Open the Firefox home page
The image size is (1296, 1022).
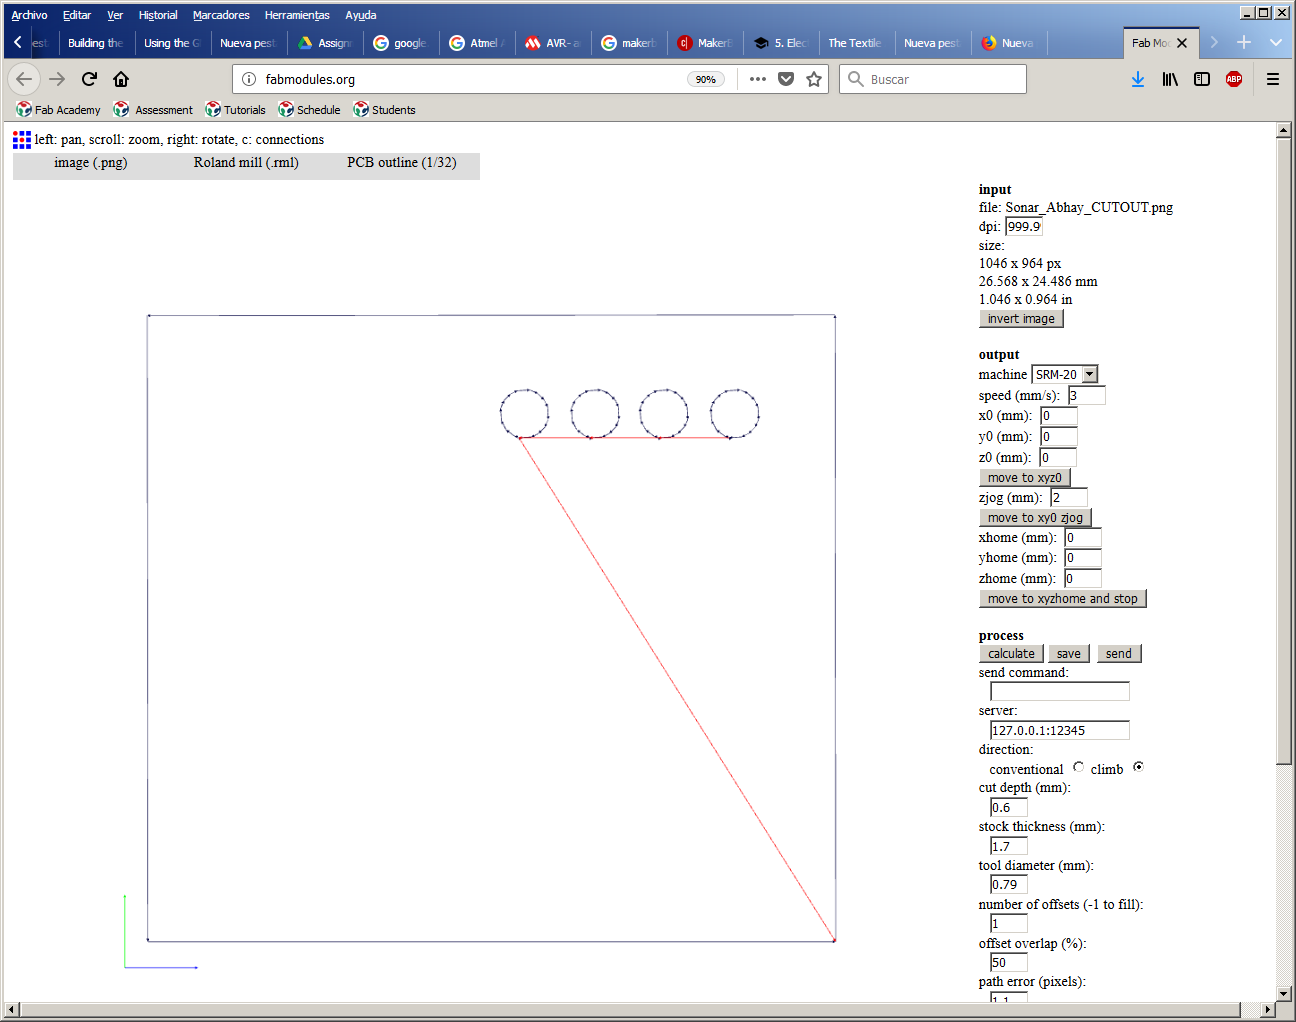121,79
